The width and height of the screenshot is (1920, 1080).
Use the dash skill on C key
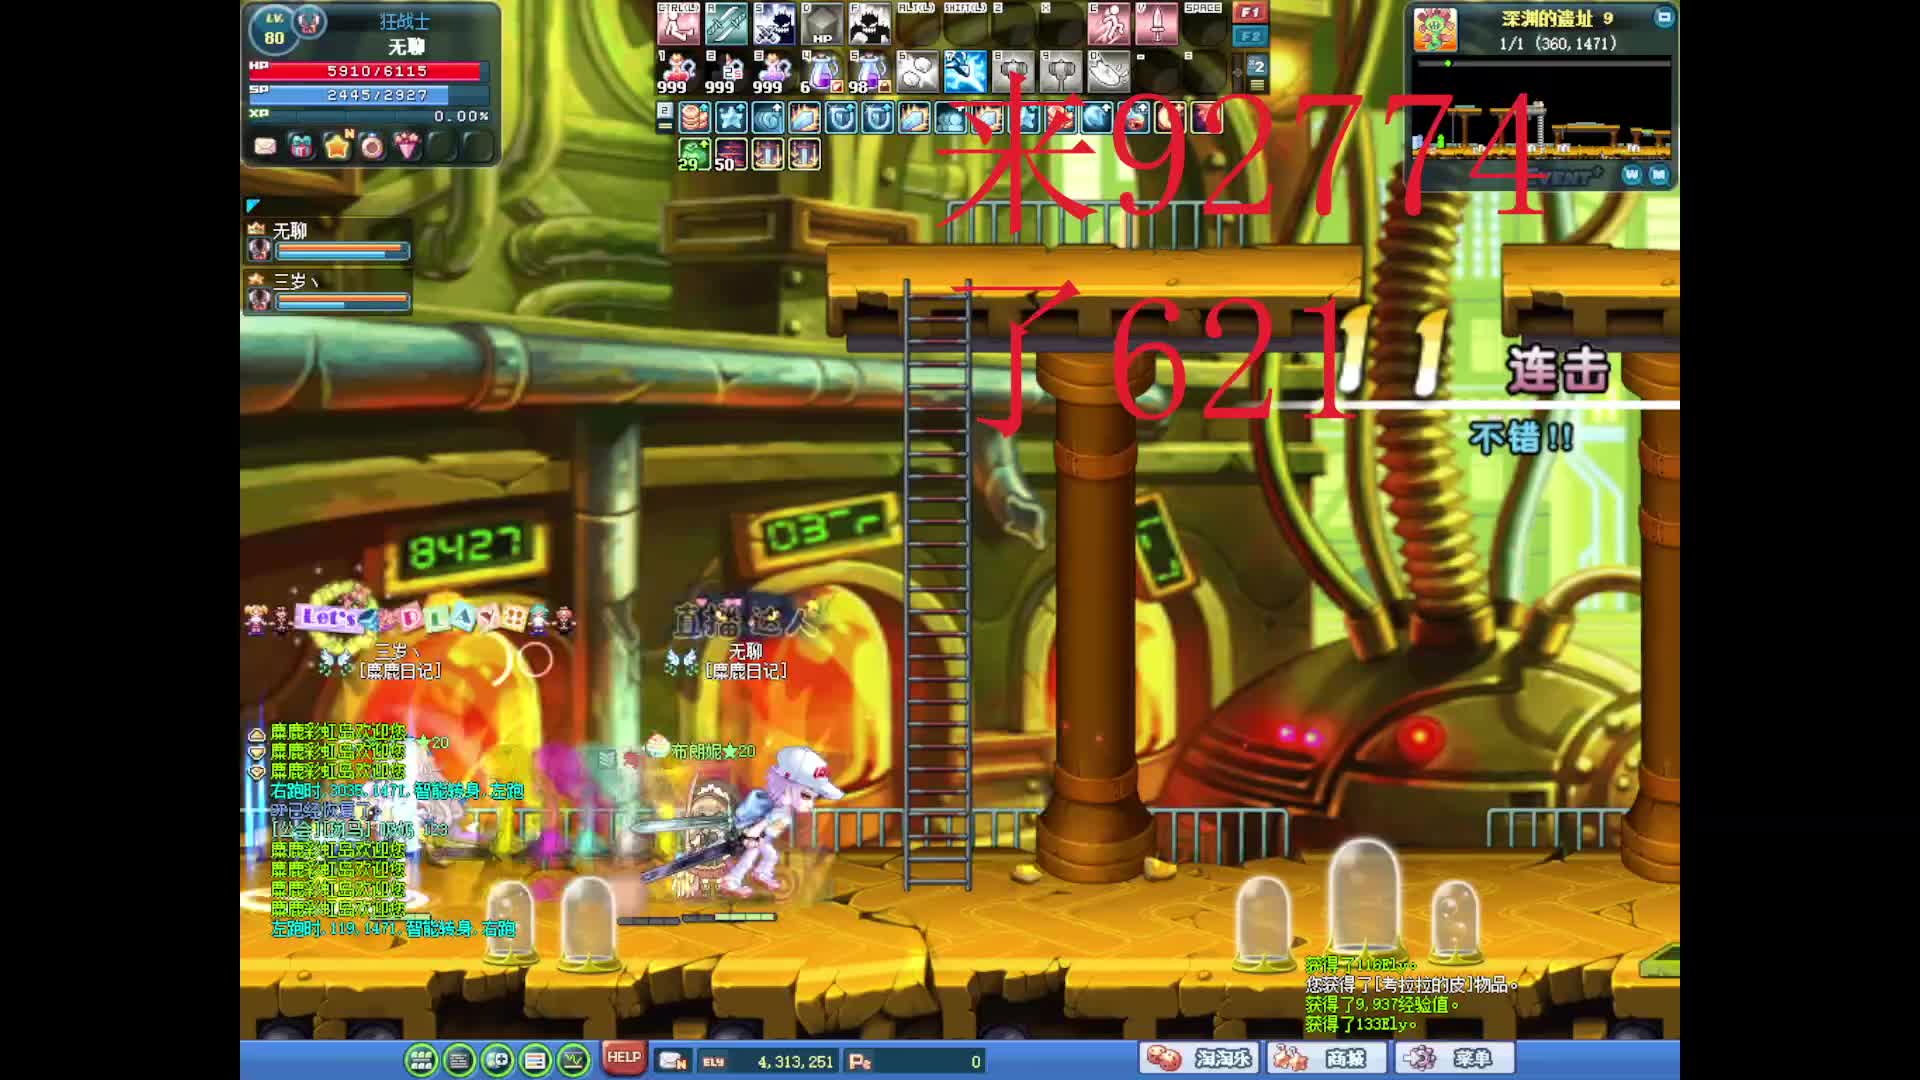1108,24
